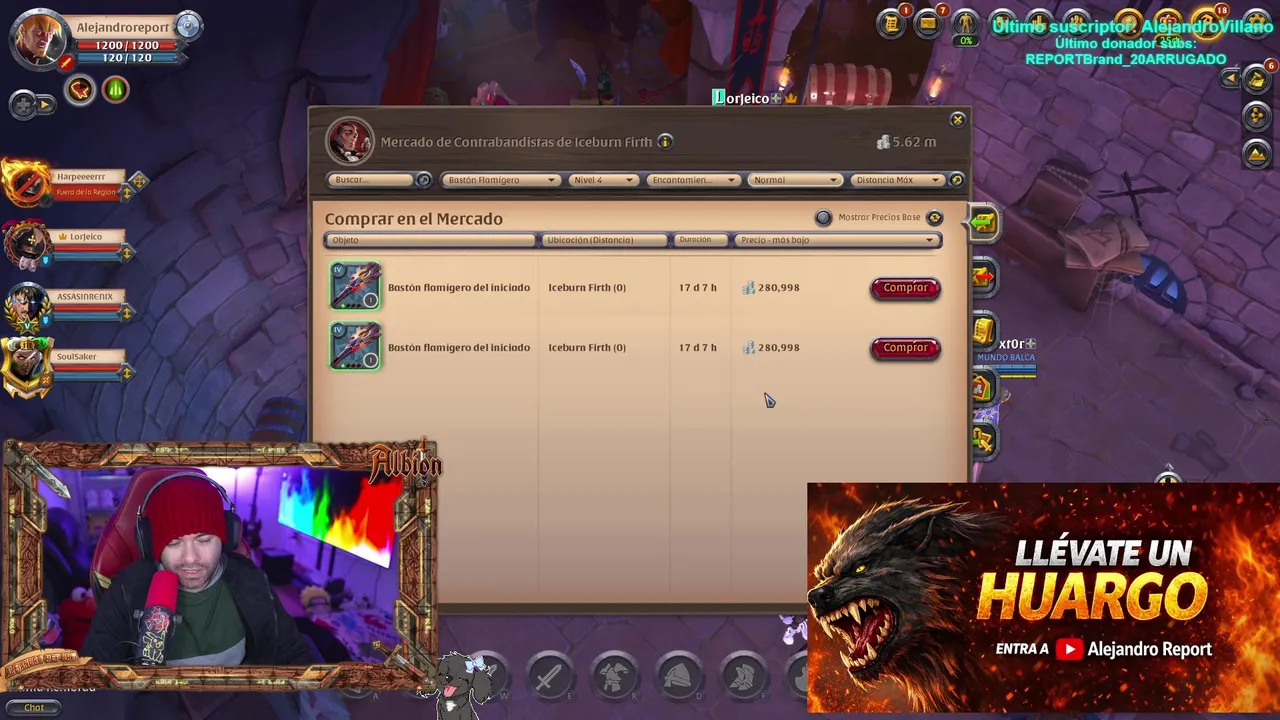
Task: Click the silver balance 5.62 m
Action: (x=906, y=142)
